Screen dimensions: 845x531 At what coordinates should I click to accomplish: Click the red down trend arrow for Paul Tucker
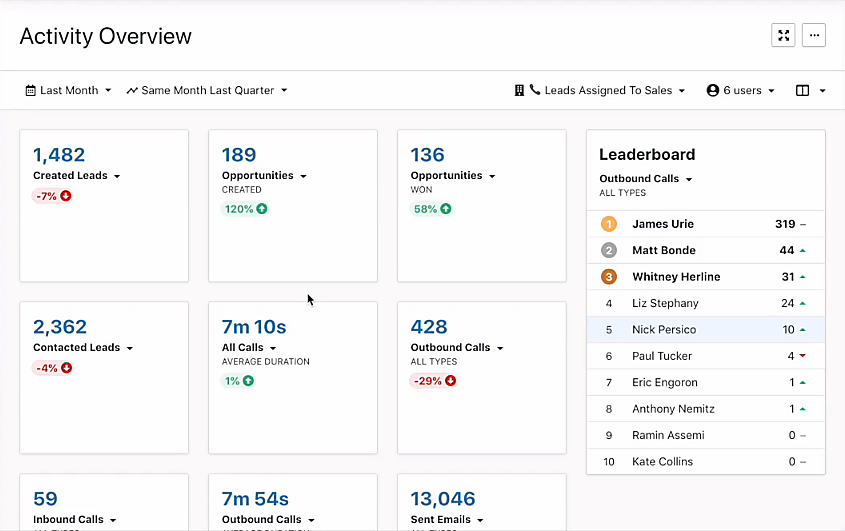(803, 356)
